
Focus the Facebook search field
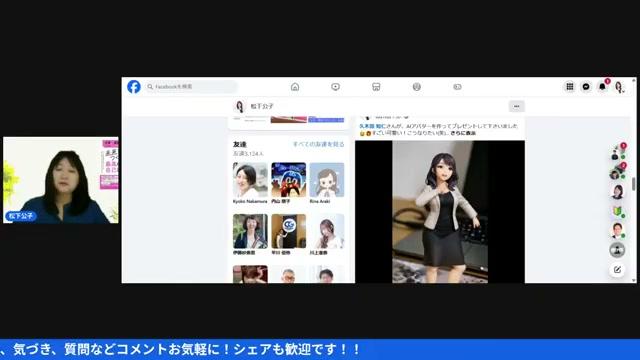tap(191, 87)
